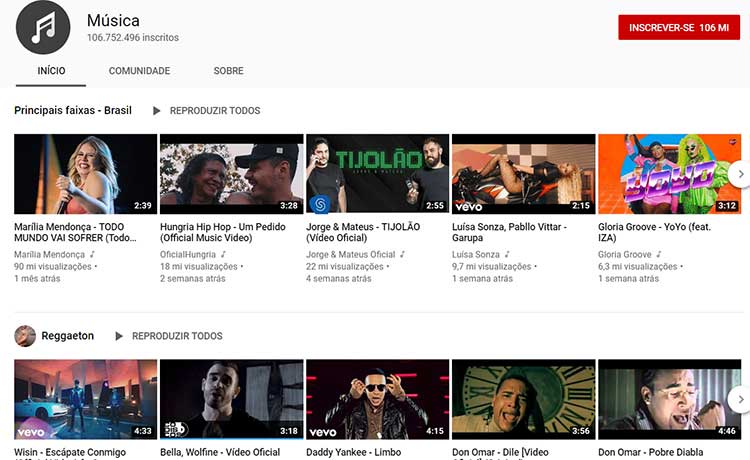Play the Daddy Yankee Limbo thumbnail

(x=377, y=399)
